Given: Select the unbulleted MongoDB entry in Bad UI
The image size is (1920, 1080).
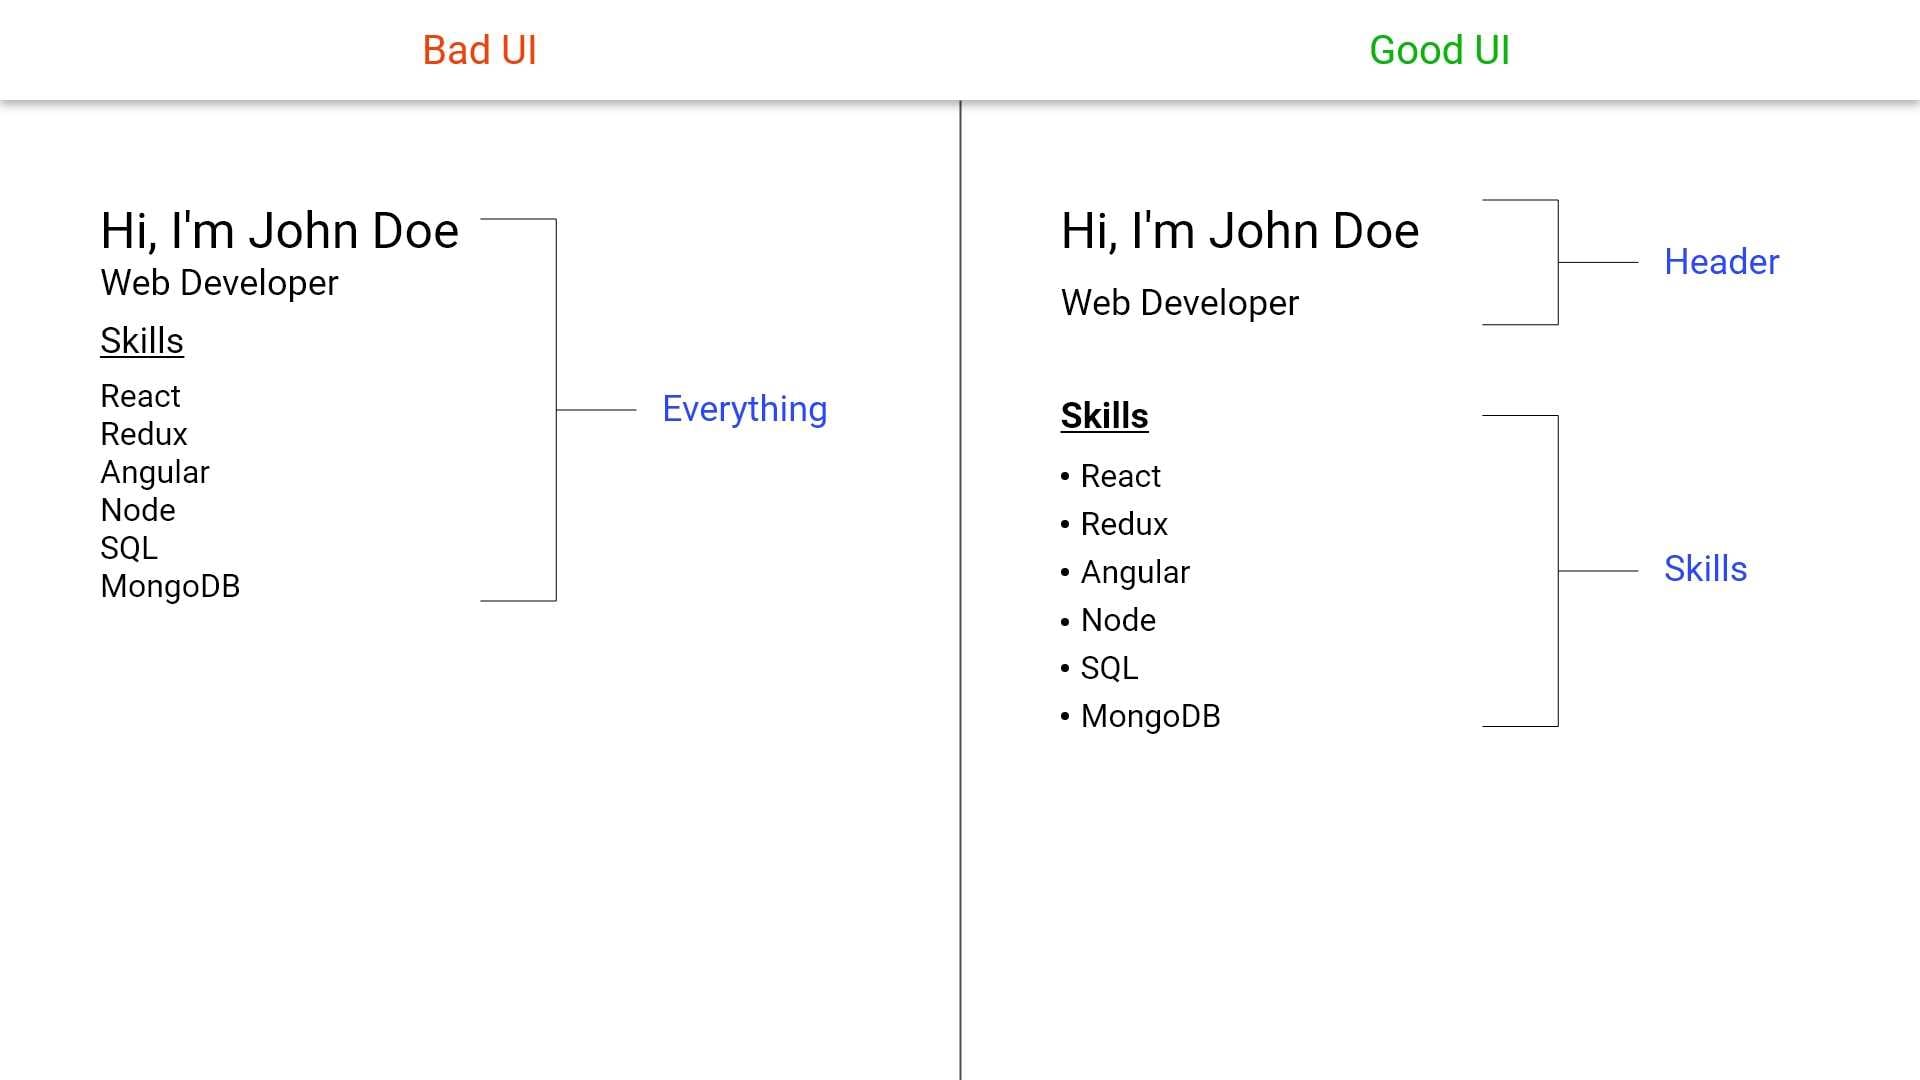Looking at the screenshot, I should pyautogui.click(x=170, y=586).
